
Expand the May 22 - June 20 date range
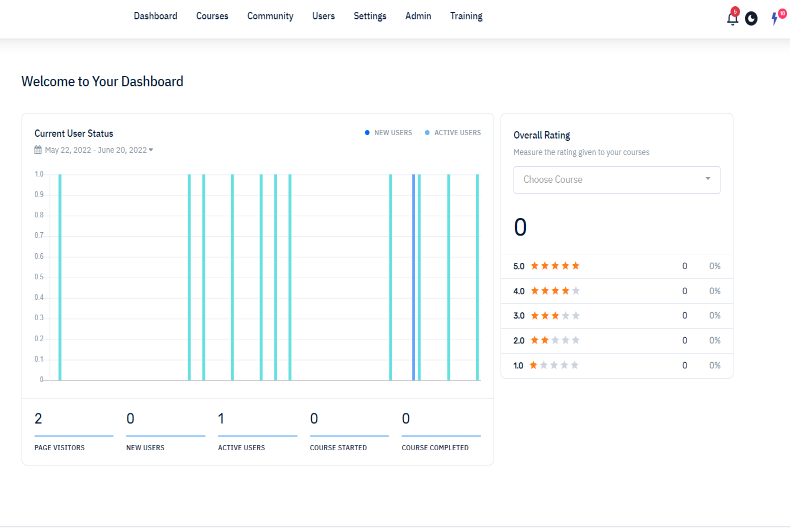coord(97,150)
